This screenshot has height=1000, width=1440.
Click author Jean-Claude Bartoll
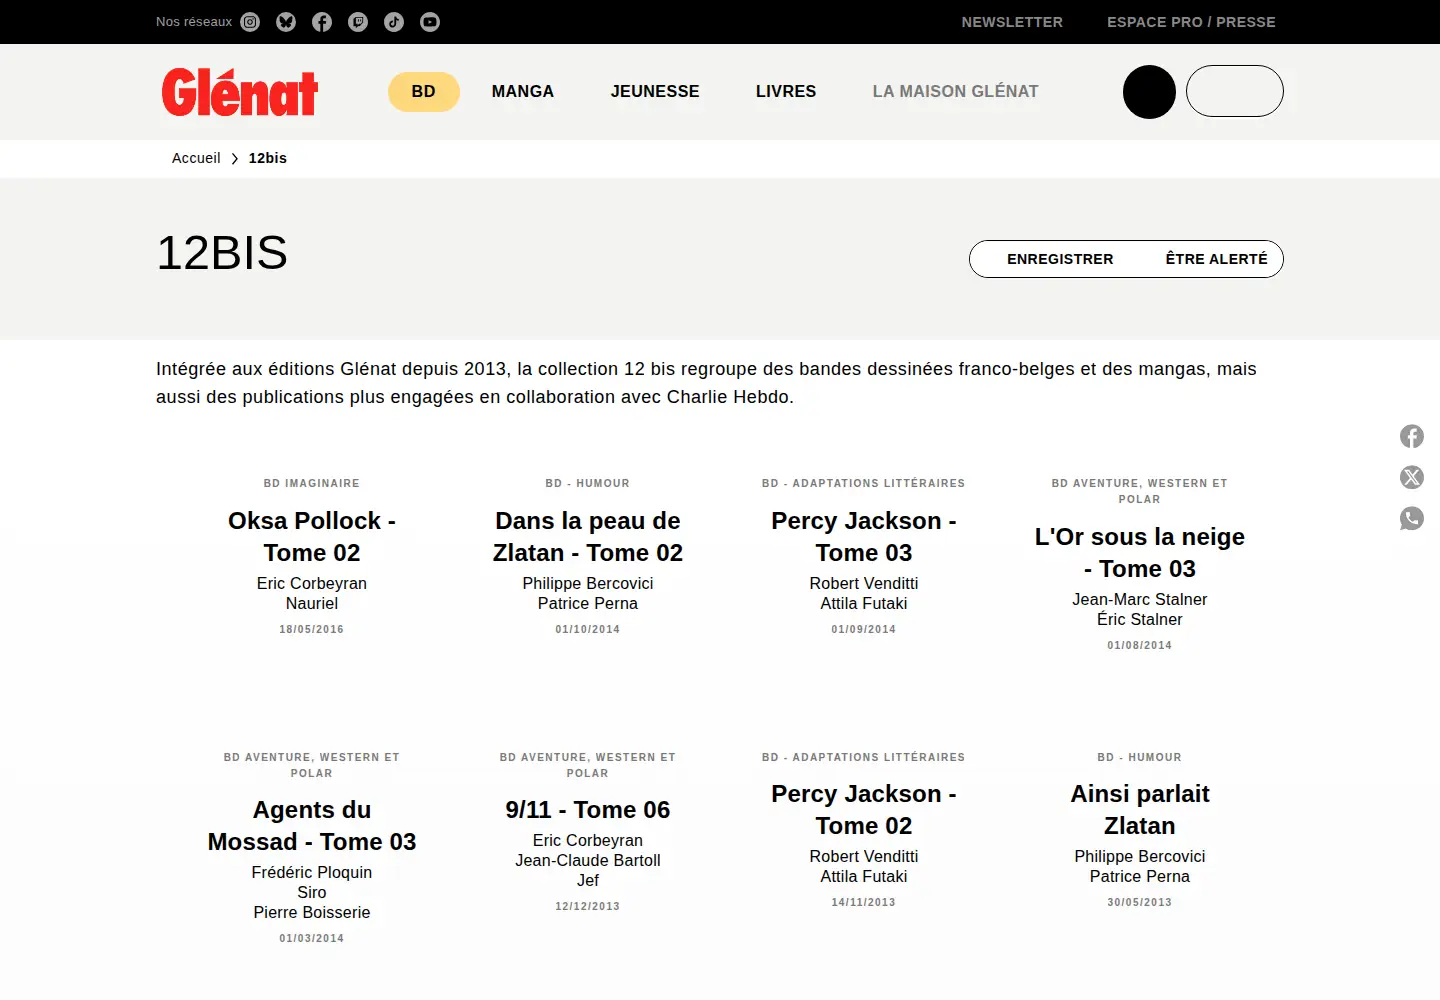[588, 860]
